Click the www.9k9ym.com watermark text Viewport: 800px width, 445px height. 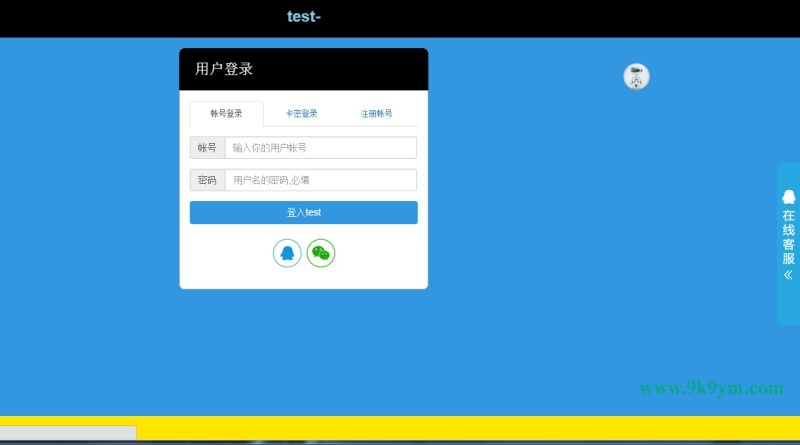point(711,388)
